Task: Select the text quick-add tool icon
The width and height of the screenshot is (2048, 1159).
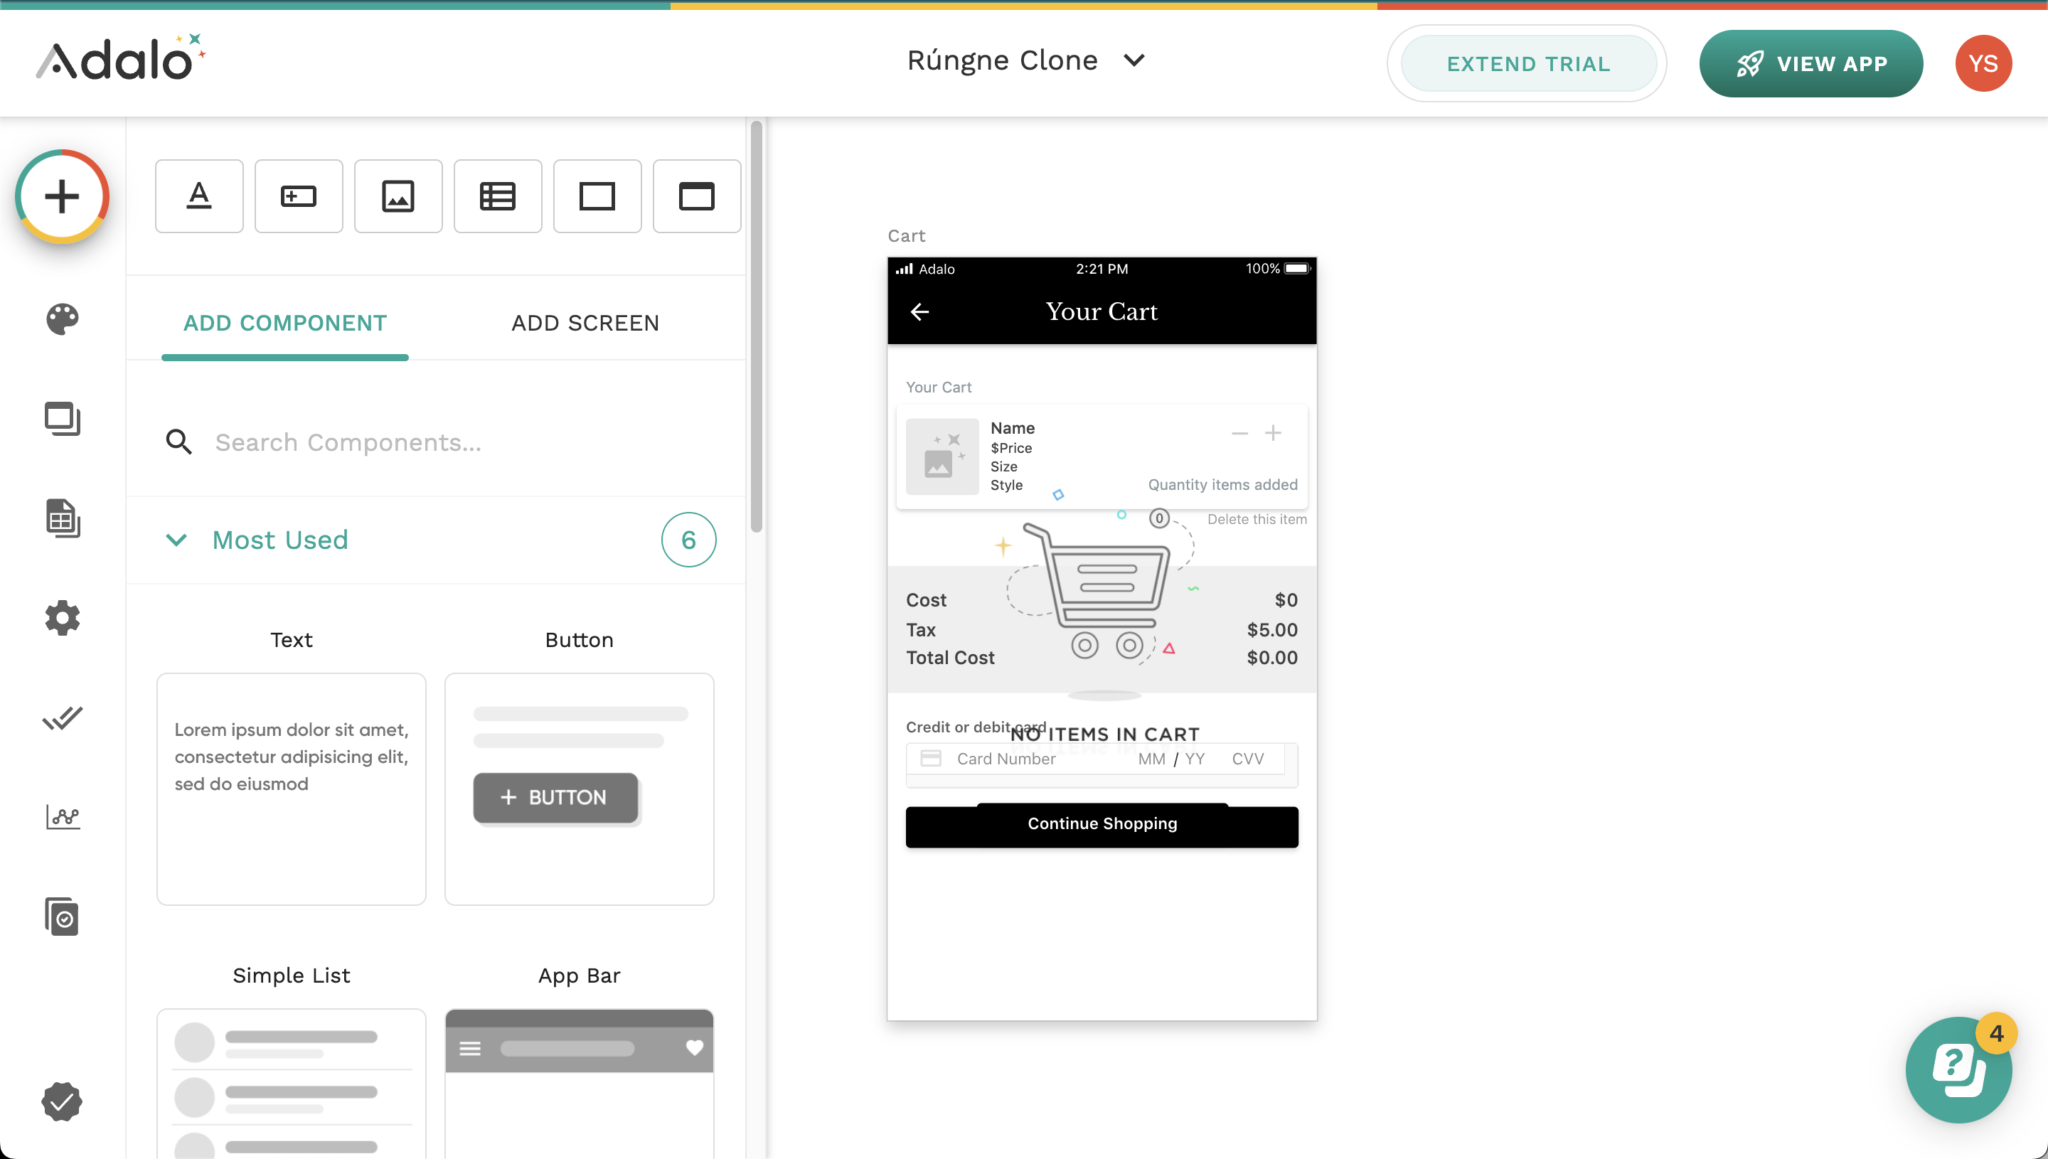Action: tap(199, 196)
